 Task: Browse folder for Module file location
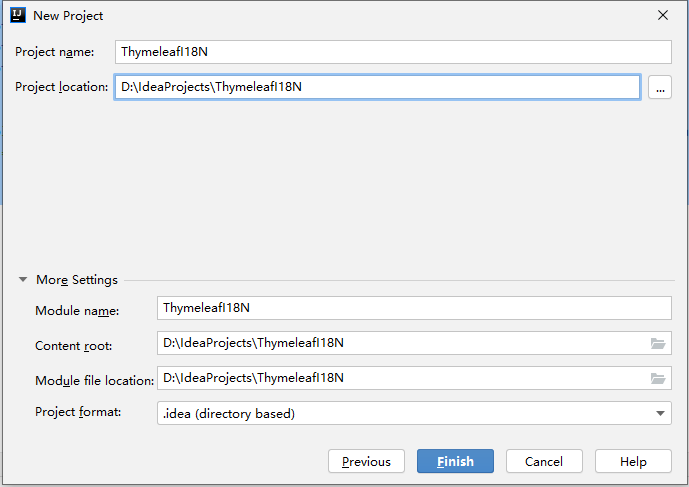click(658, 378)
